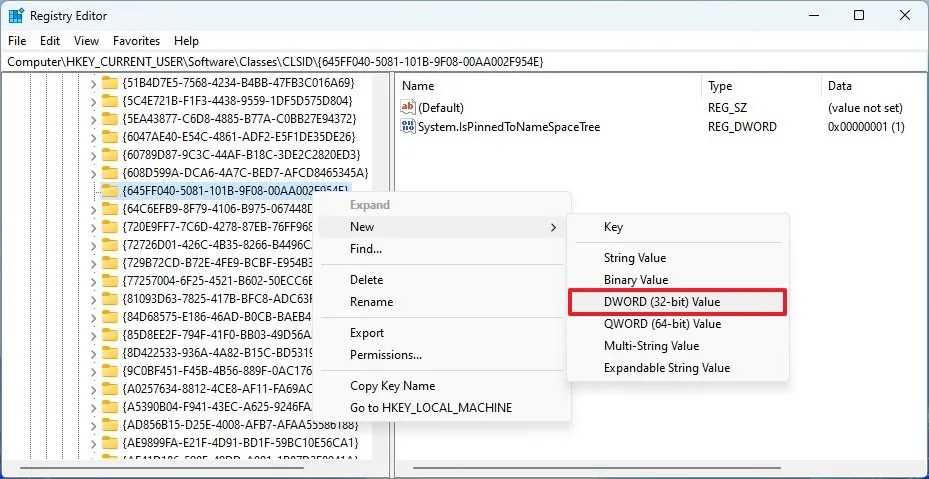Click folder icon of {51B4D7E5-7568-4234-B4BB-47FB3C016A69}
This screenshot has height=479, width=929.
[110, 82]
